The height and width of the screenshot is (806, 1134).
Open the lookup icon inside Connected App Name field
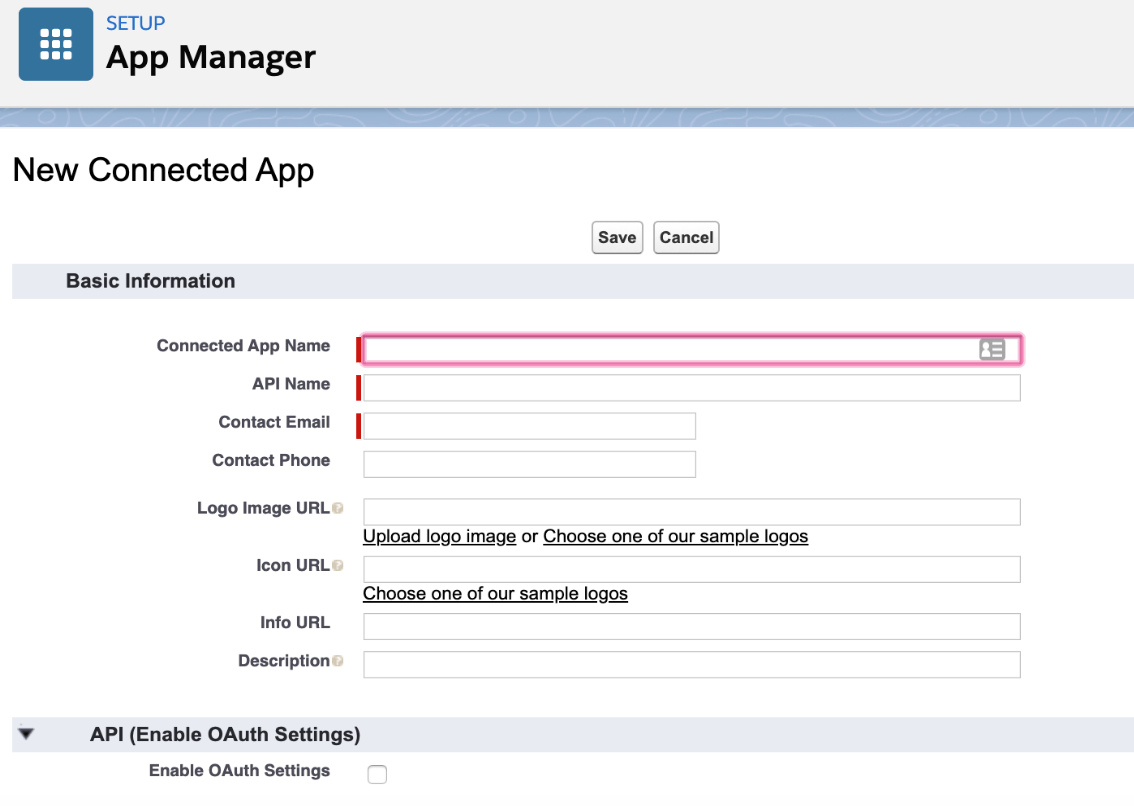(x=994, y=349)
